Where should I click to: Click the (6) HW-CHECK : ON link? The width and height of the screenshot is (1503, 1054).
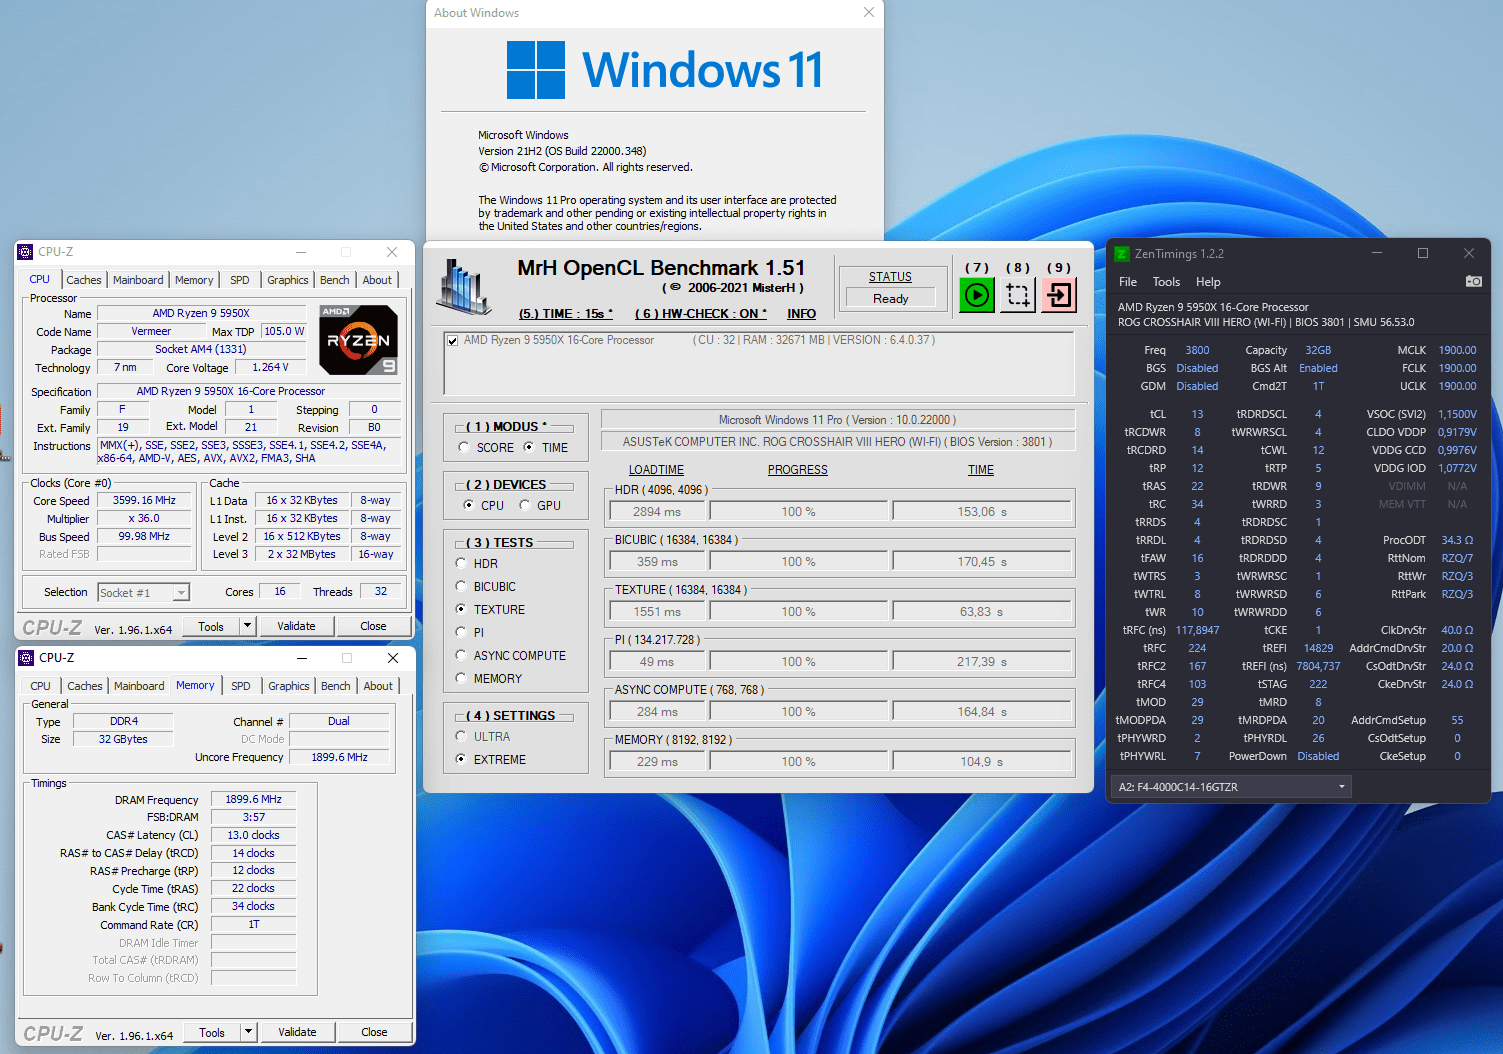tap(701, 314)
